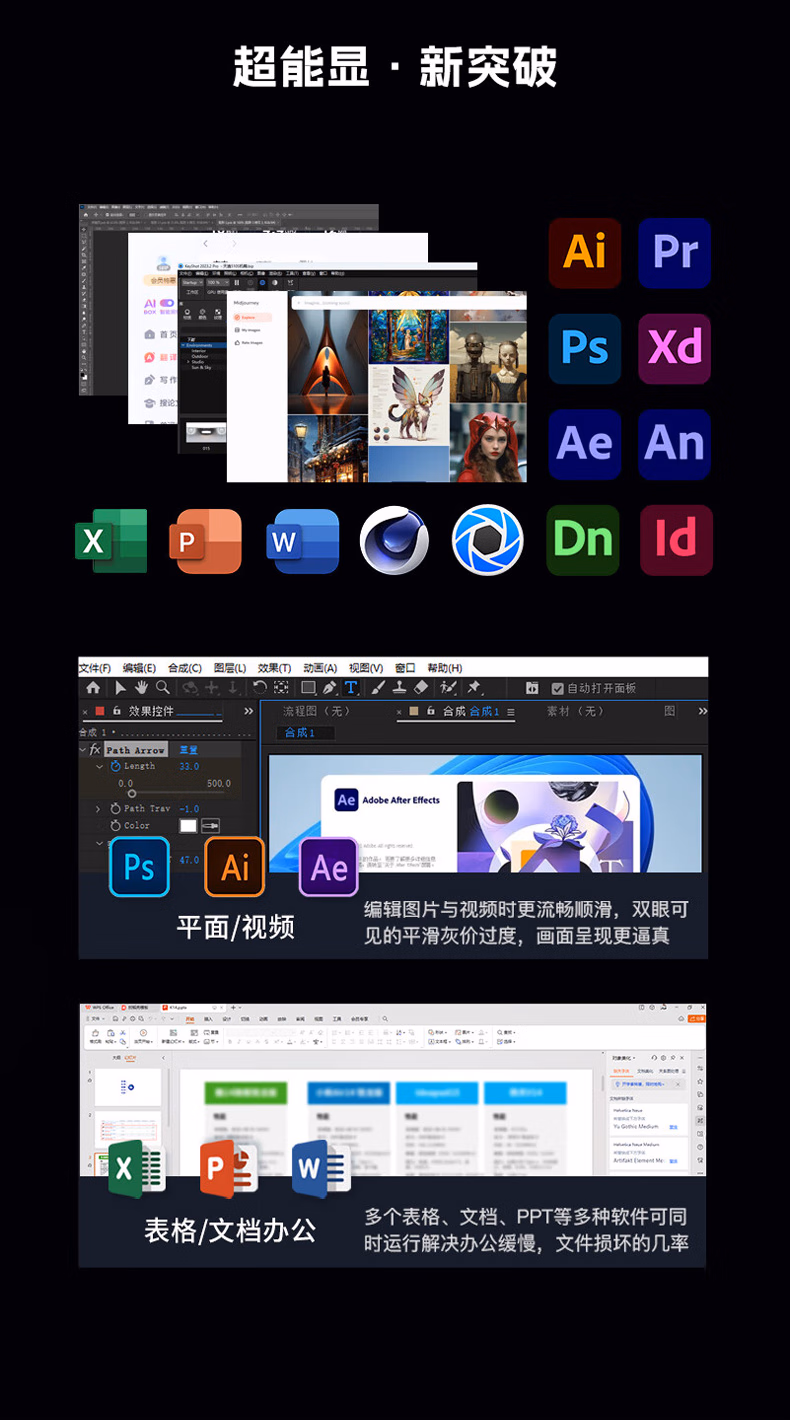Click the 重置 link beside Path Arrow
This screenshot has height=1420, width=790.
click(188, 750)
